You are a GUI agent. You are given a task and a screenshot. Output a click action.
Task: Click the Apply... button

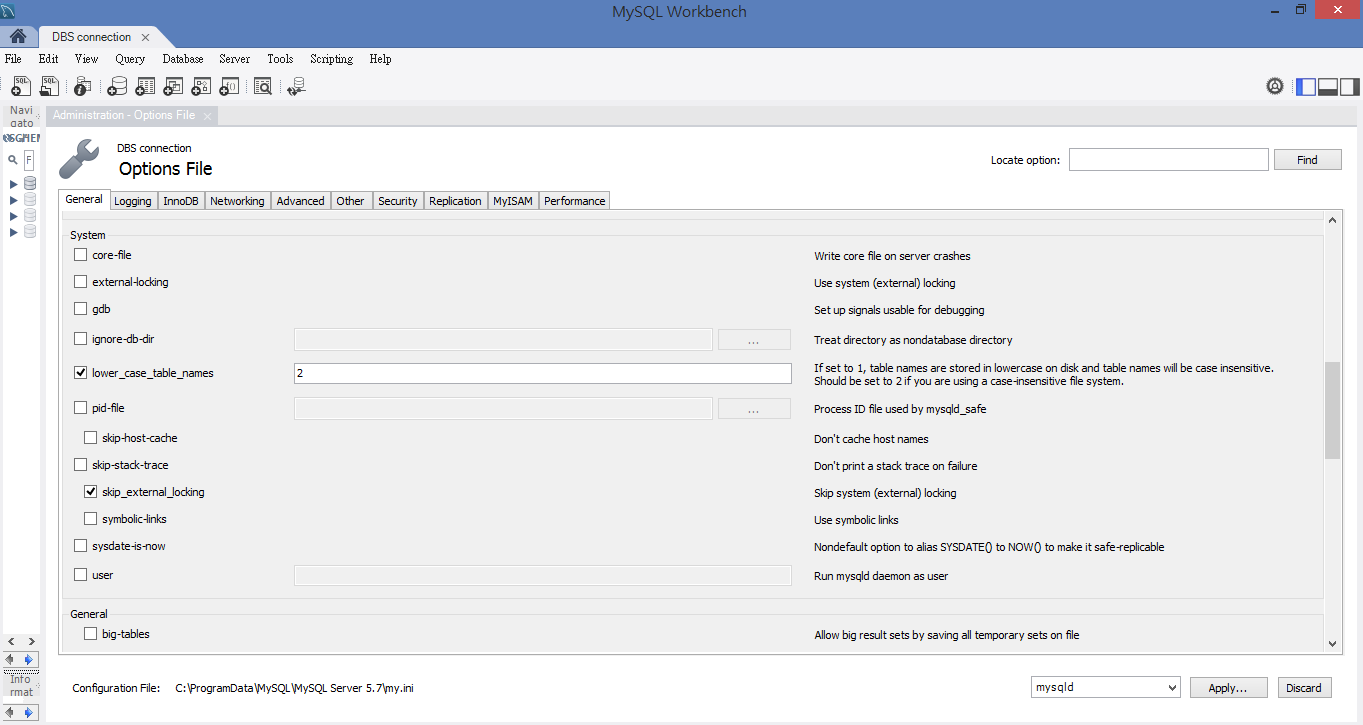[1229, 688]
